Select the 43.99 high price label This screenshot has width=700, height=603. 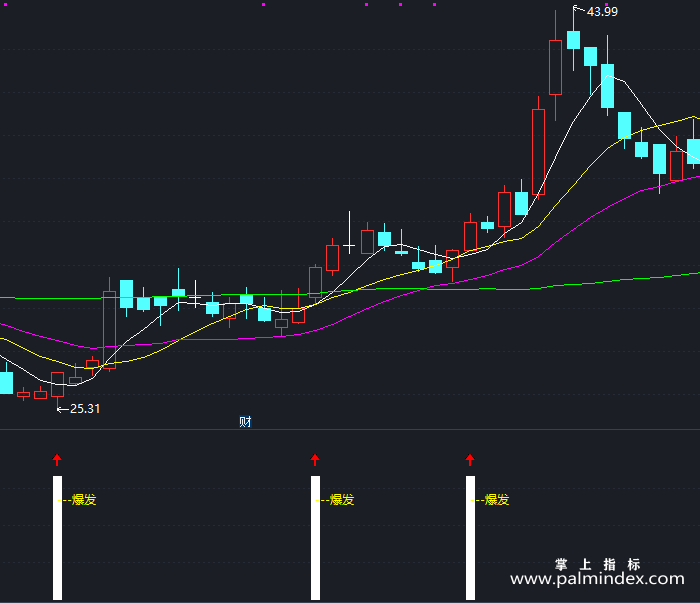pos(602,12)
